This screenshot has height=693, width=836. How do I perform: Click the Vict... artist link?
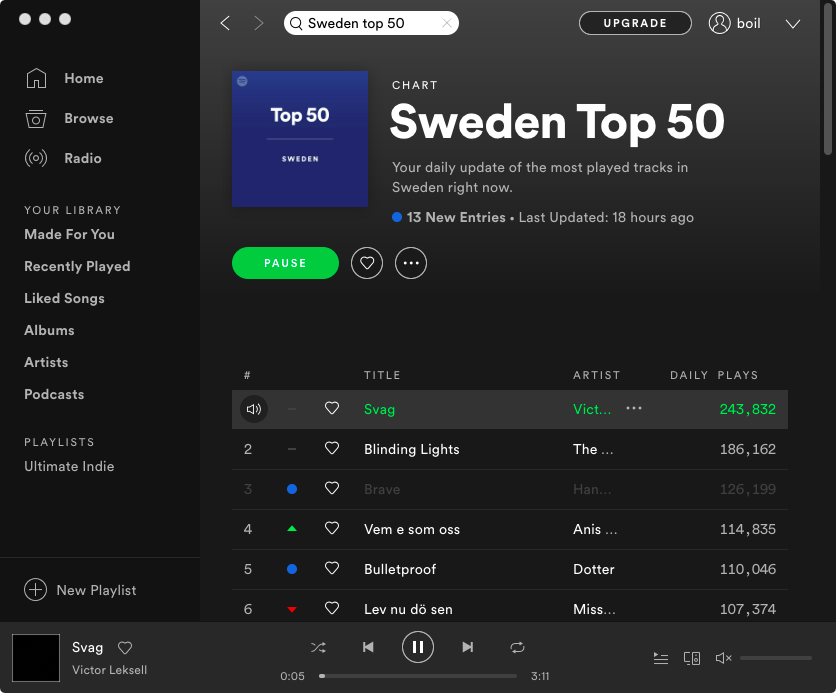click(x=592, y=409)
